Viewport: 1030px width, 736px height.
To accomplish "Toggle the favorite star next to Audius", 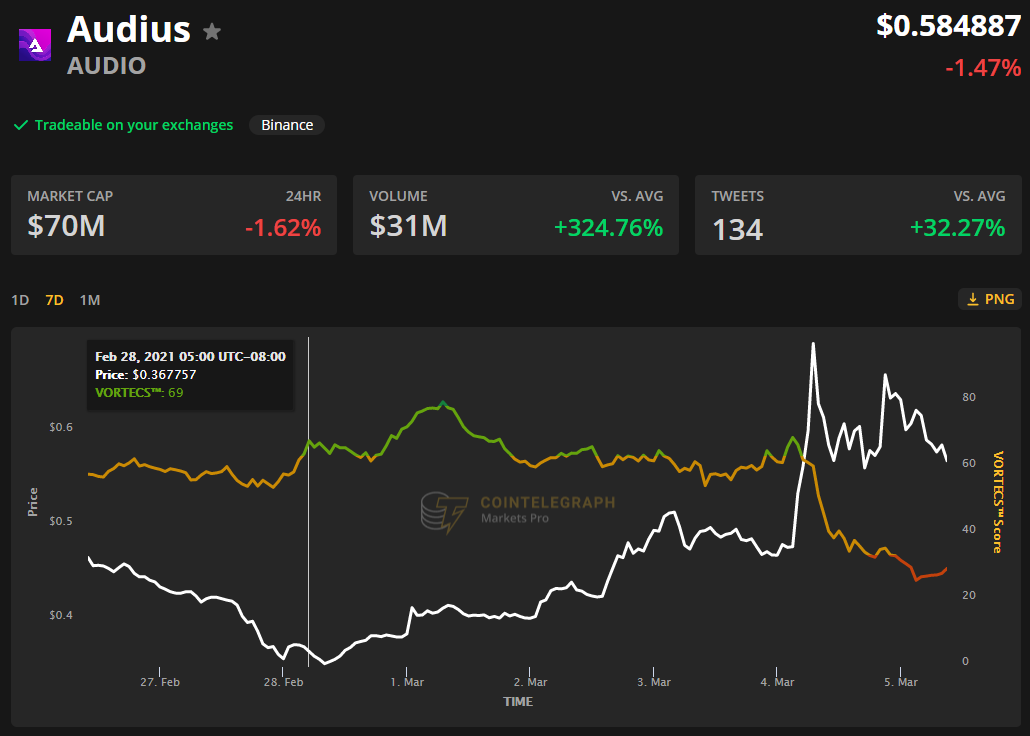I will click(212, 32).
